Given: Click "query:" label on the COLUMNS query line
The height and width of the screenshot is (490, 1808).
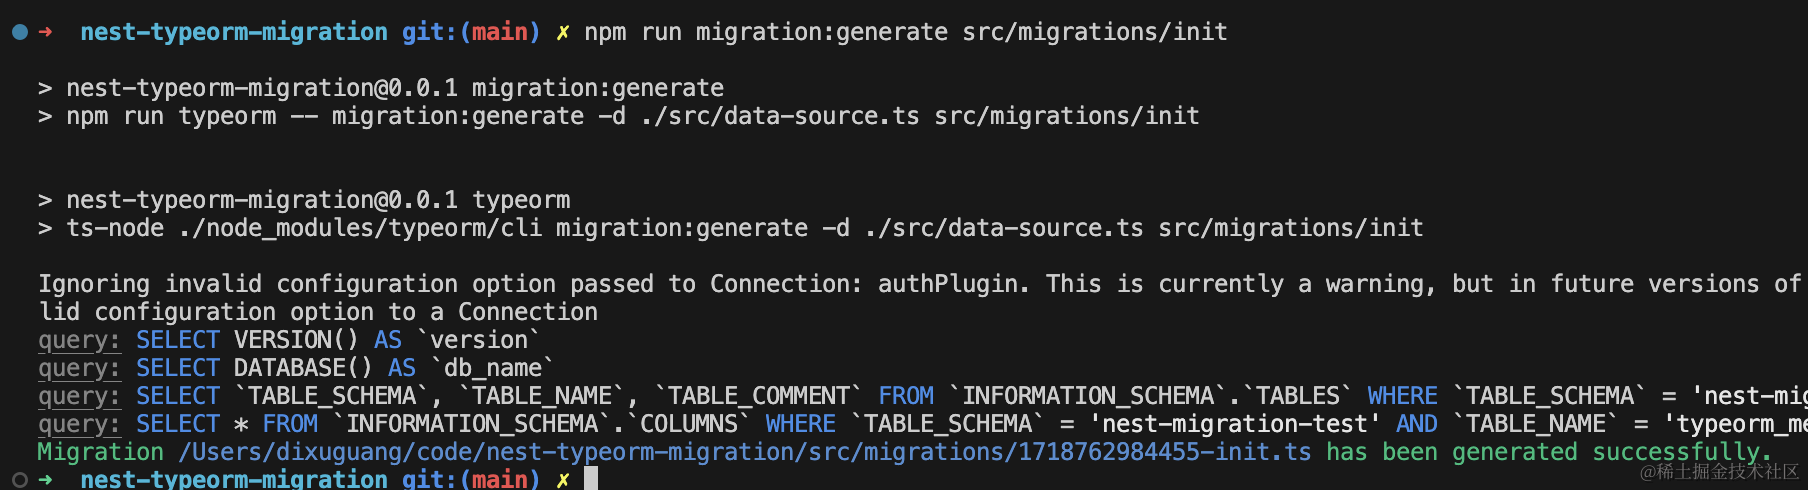Looking at the screenshot, I should tap(79, 424).
